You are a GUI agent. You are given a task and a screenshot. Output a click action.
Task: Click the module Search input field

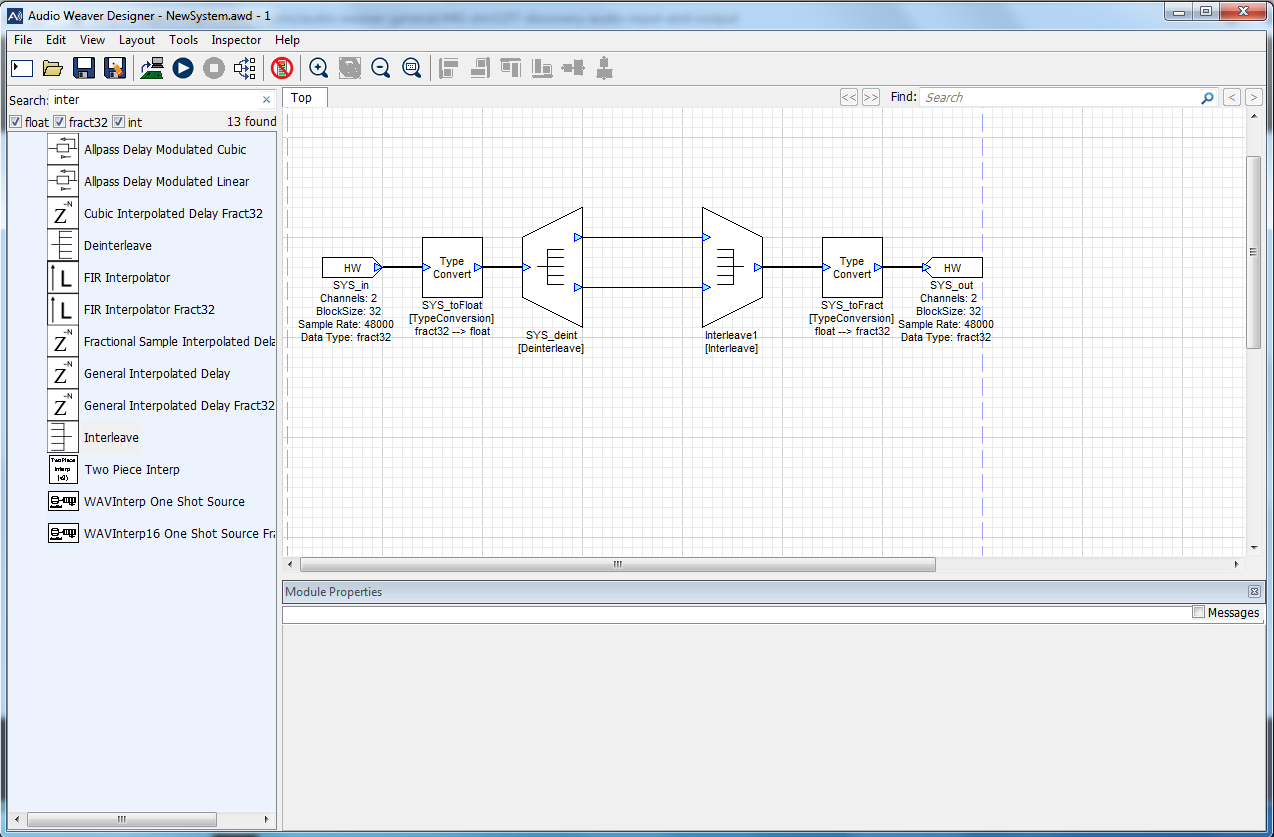coord(156,100)
